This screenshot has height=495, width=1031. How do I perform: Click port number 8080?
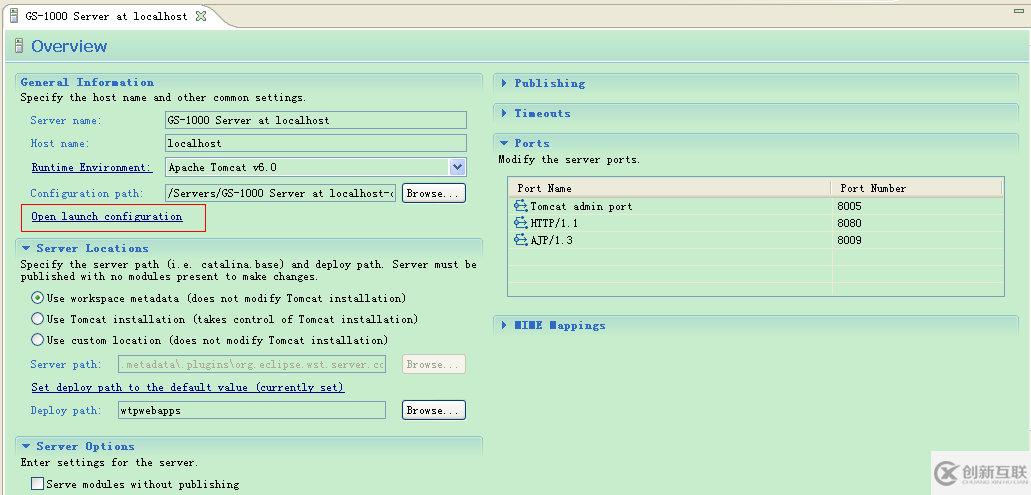coord(850,223)
